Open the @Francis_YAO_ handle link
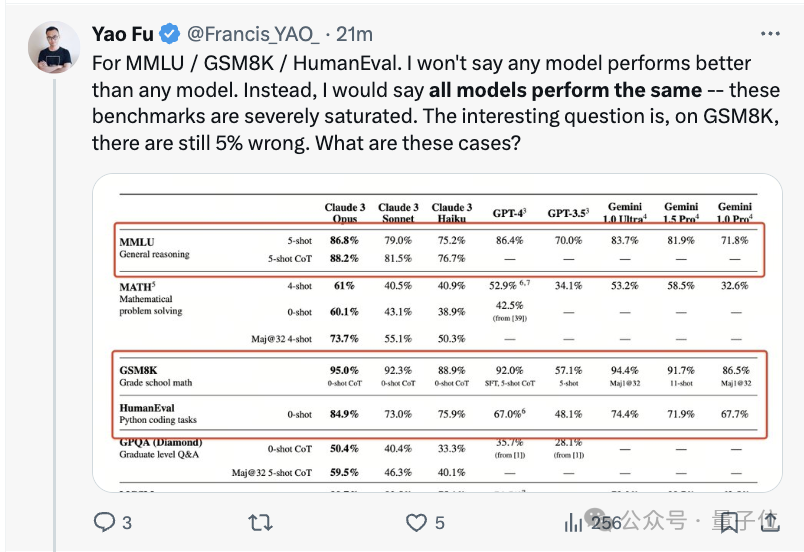This screenshot has height=552, width=804. tap(254, 34)
